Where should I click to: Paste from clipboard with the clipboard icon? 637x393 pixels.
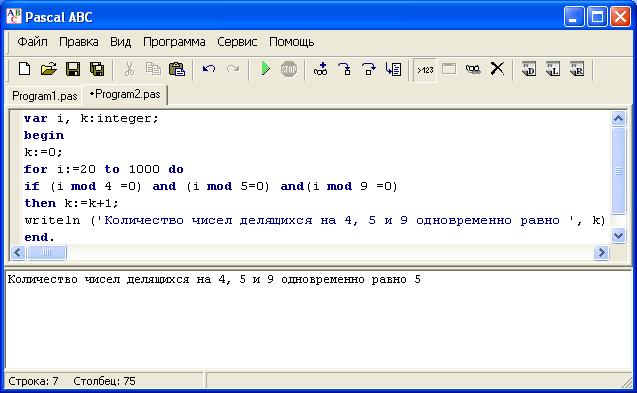177,69
